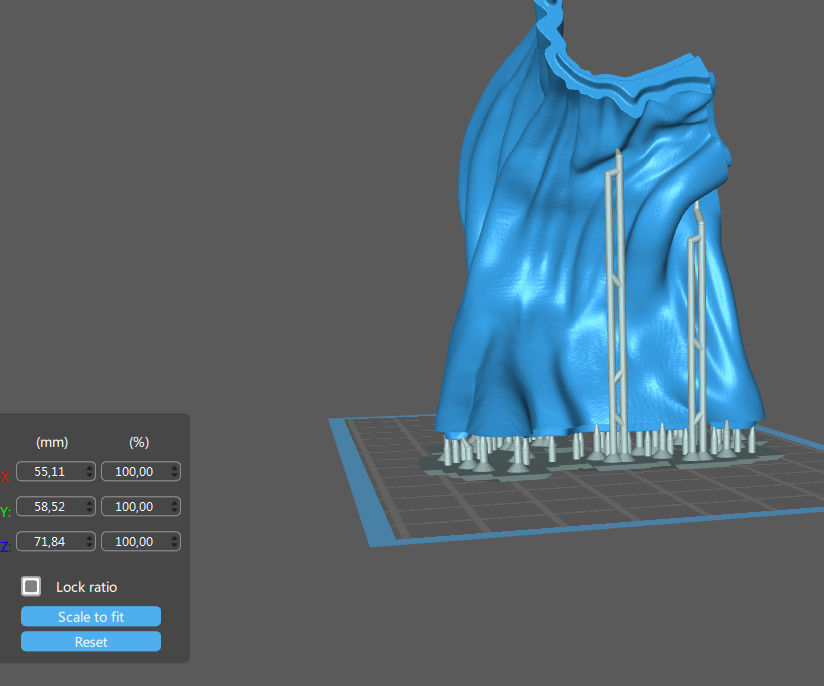Click the Z size field showing 71,84
824x686 pixels.
click(x=49, y=542)
